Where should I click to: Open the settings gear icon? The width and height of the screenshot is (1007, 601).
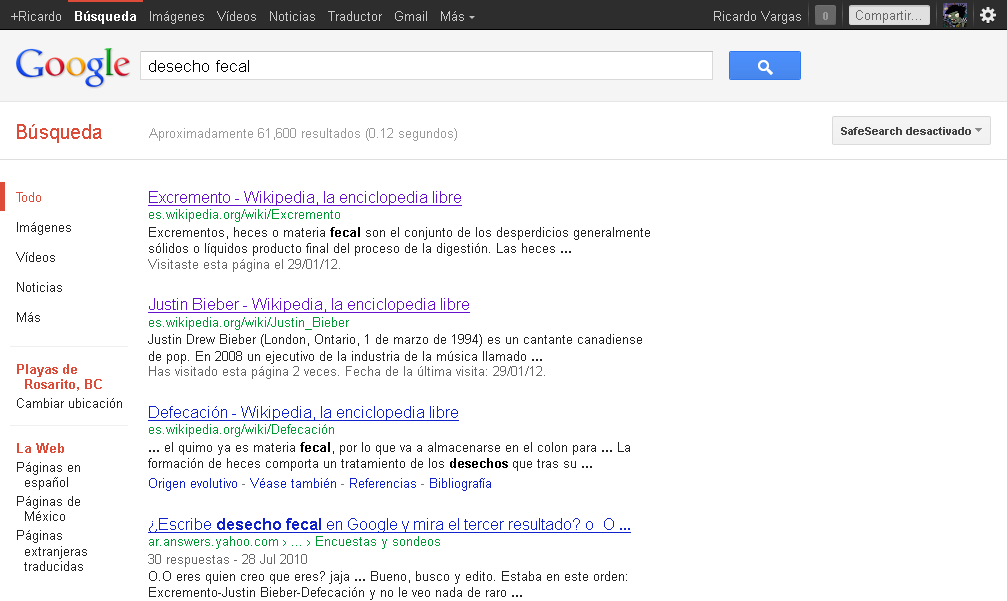988,15
